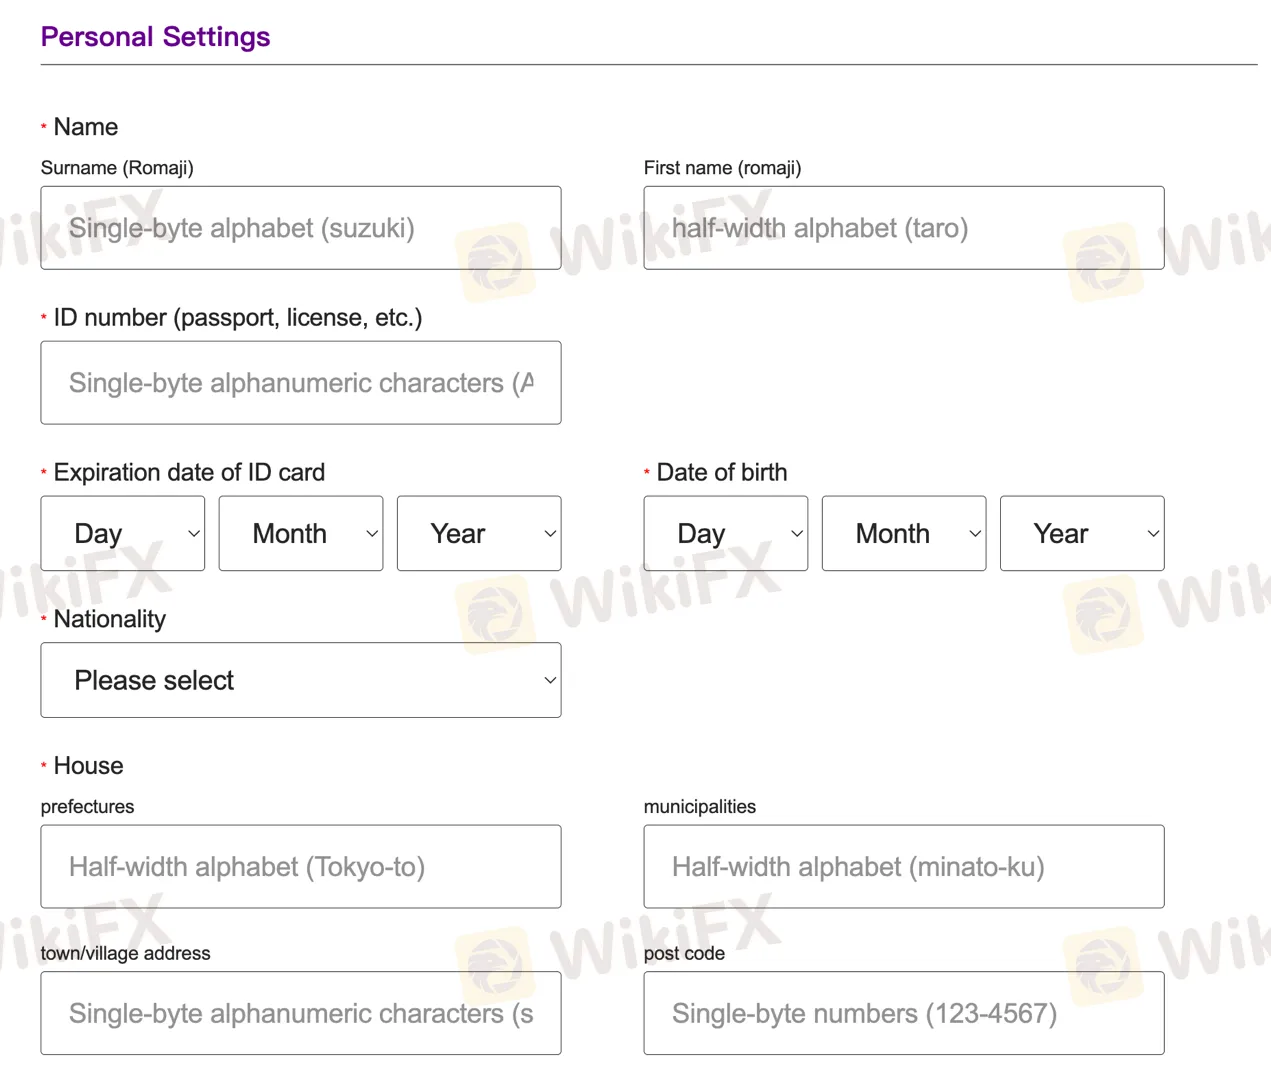Select the Date of birth Month dropdown
This screenshot has height=1086, width=1271.
[x=904, y=534]
